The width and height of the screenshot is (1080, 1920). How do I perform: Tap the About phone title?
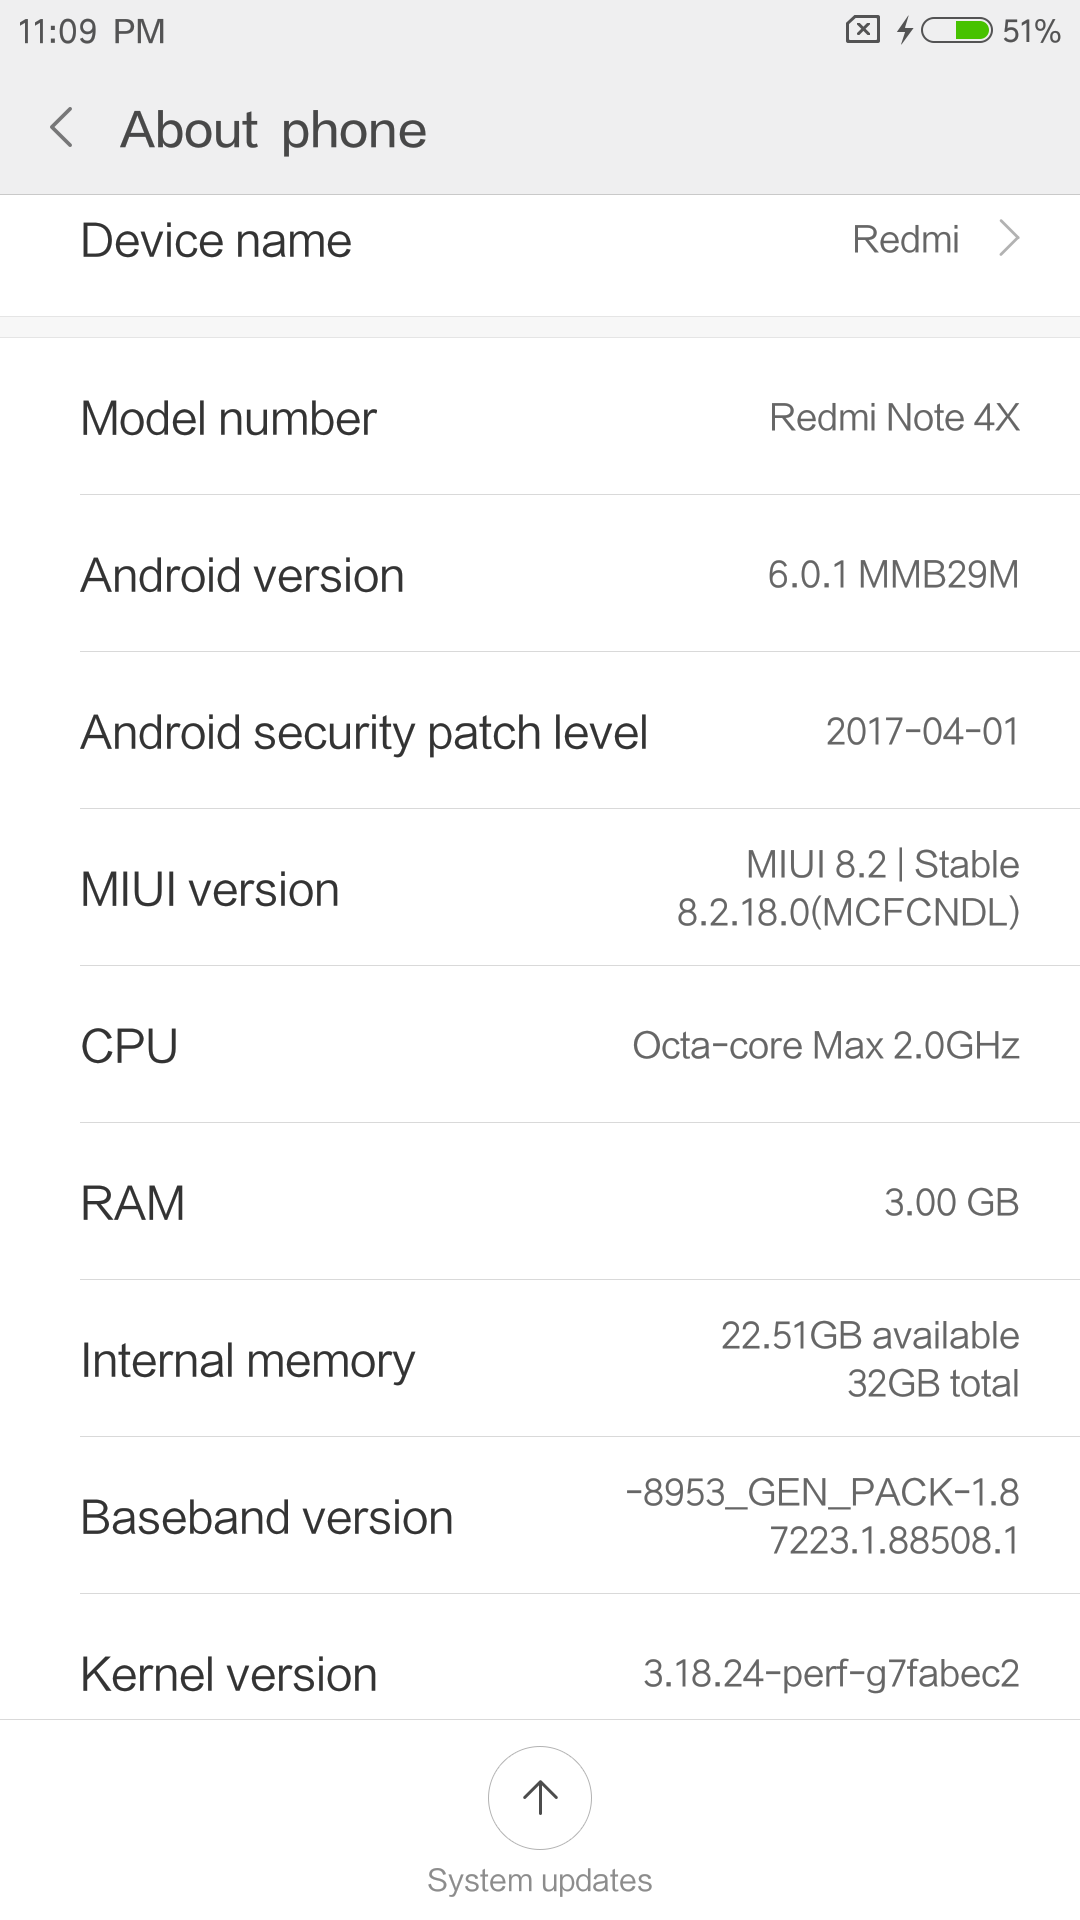pos(273,130)
